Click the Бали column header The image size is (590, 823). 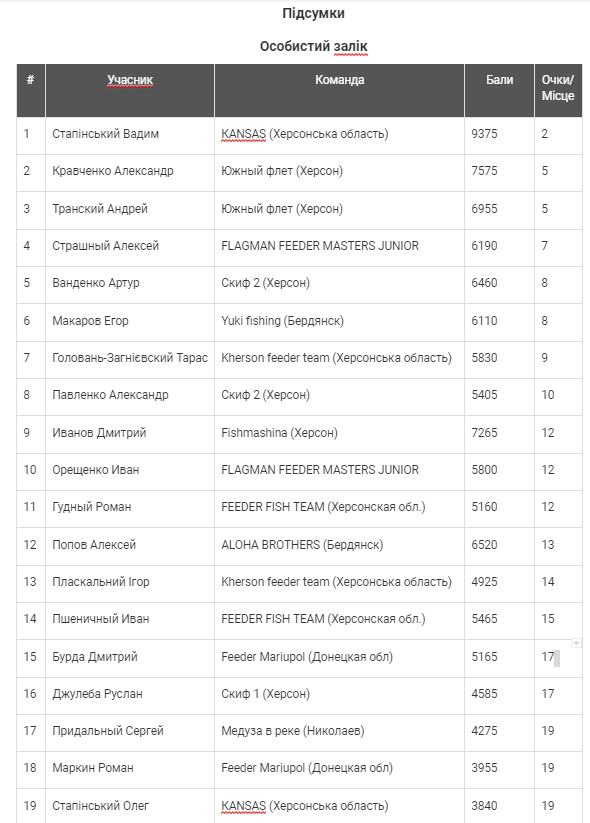coord(499,90)
